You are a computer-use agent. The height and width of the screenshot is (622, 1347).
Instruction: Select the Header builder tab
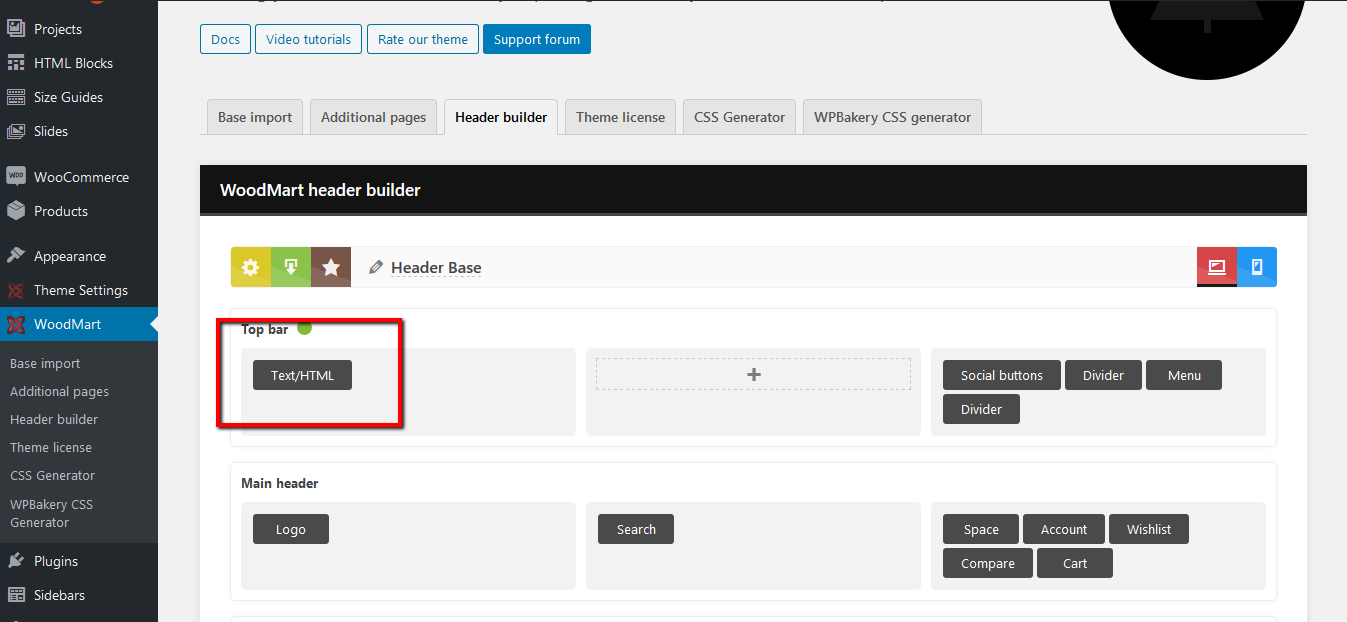pos(501,117)
